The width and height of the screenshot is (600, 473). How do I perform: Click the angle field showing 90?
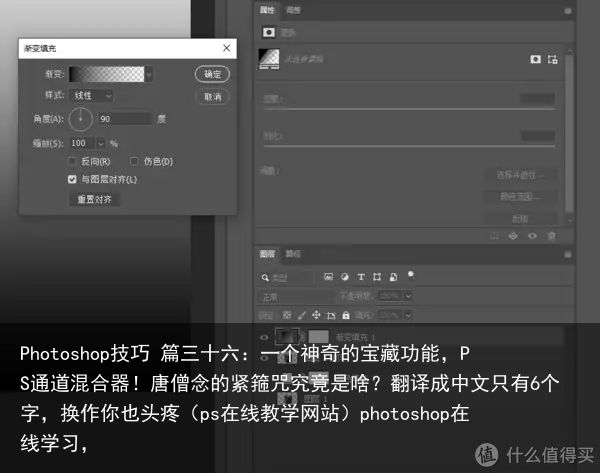[x=124, y=119]
